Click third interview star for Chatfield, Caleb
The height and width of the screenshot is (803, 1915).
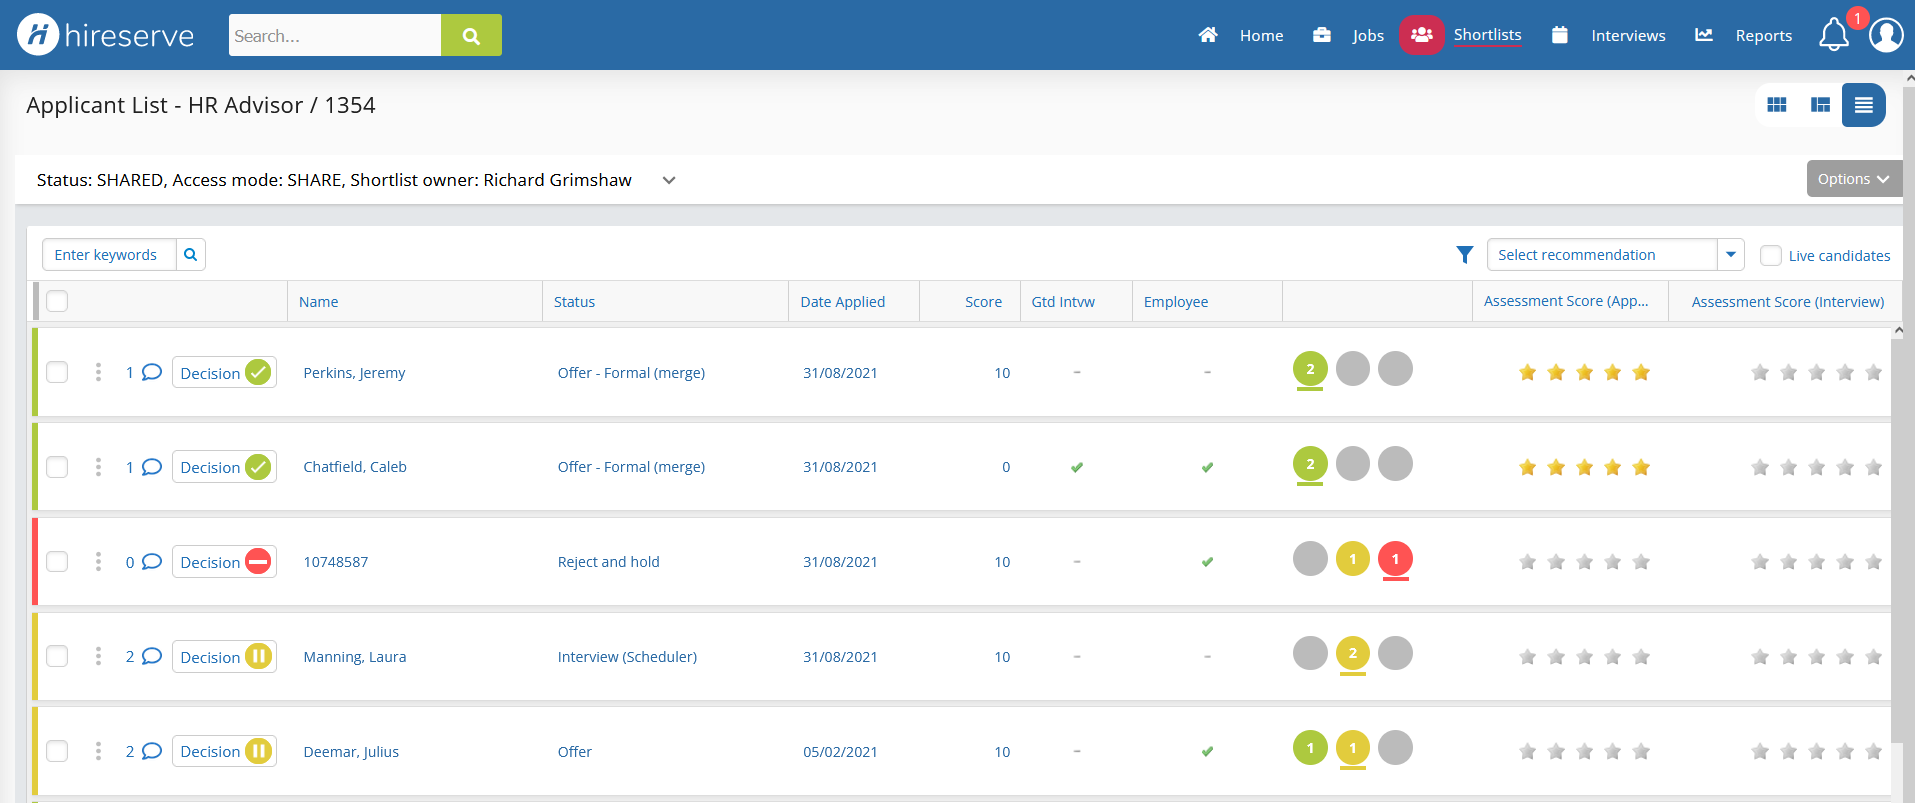pos(1817,467)
